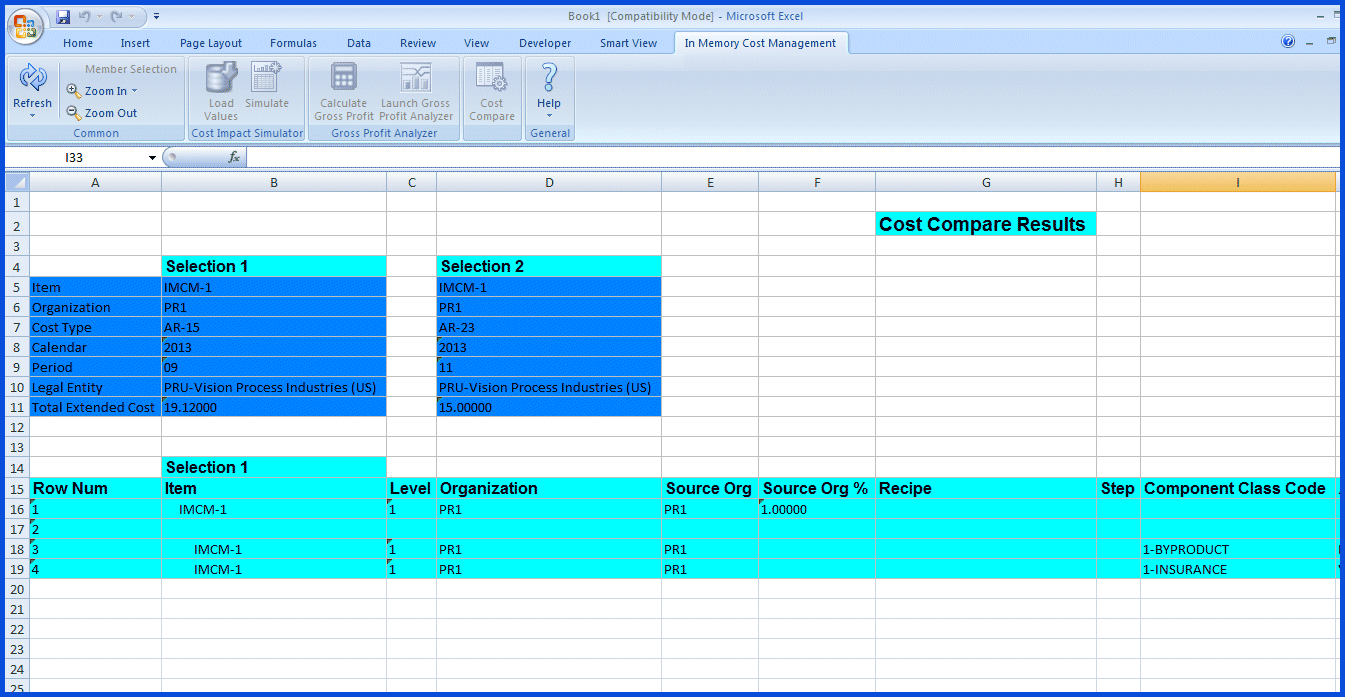Click the Save icon on the Quick Access Toolbar

[63, 14]
